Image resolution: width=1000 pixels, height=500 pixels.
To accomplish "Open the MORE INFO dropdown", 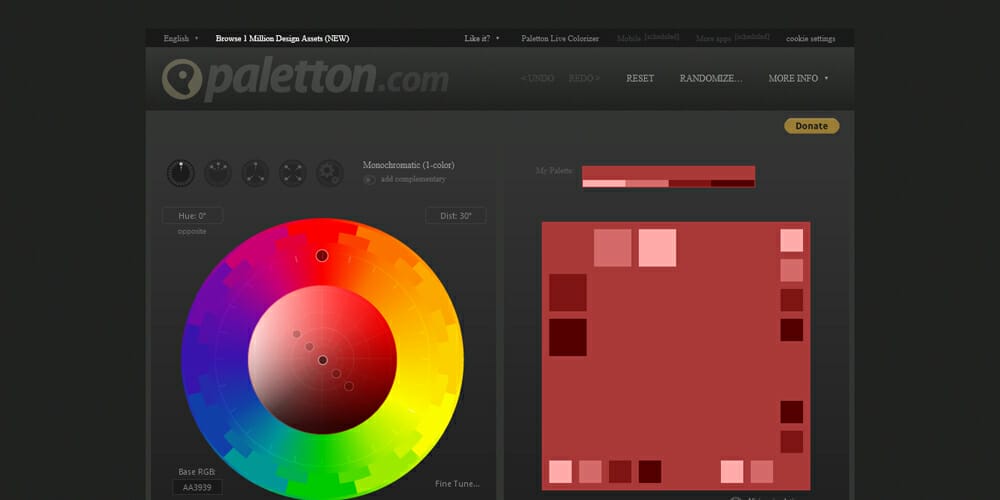I will 798,78.
